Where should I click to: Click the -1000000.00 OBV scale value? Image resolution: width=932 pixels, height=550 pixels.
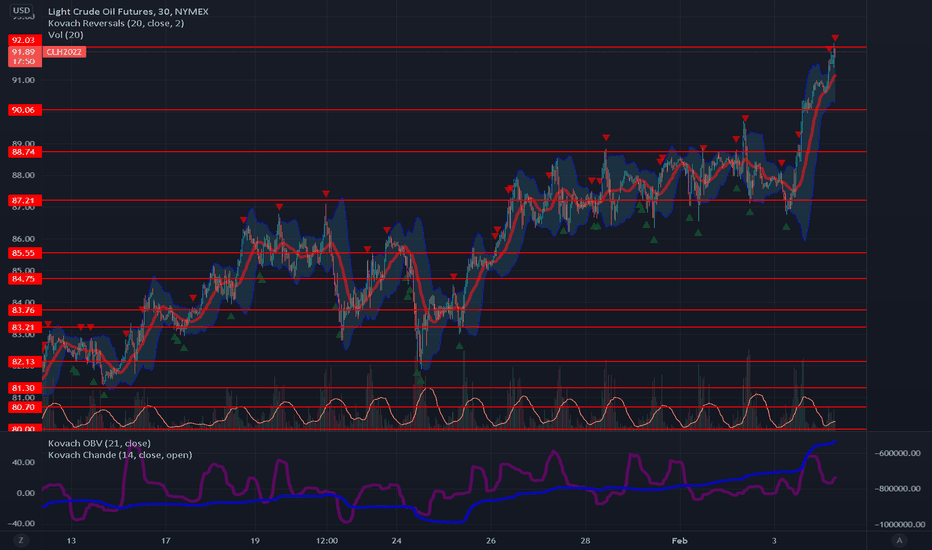pyautogui.click(x=898, y=524)
